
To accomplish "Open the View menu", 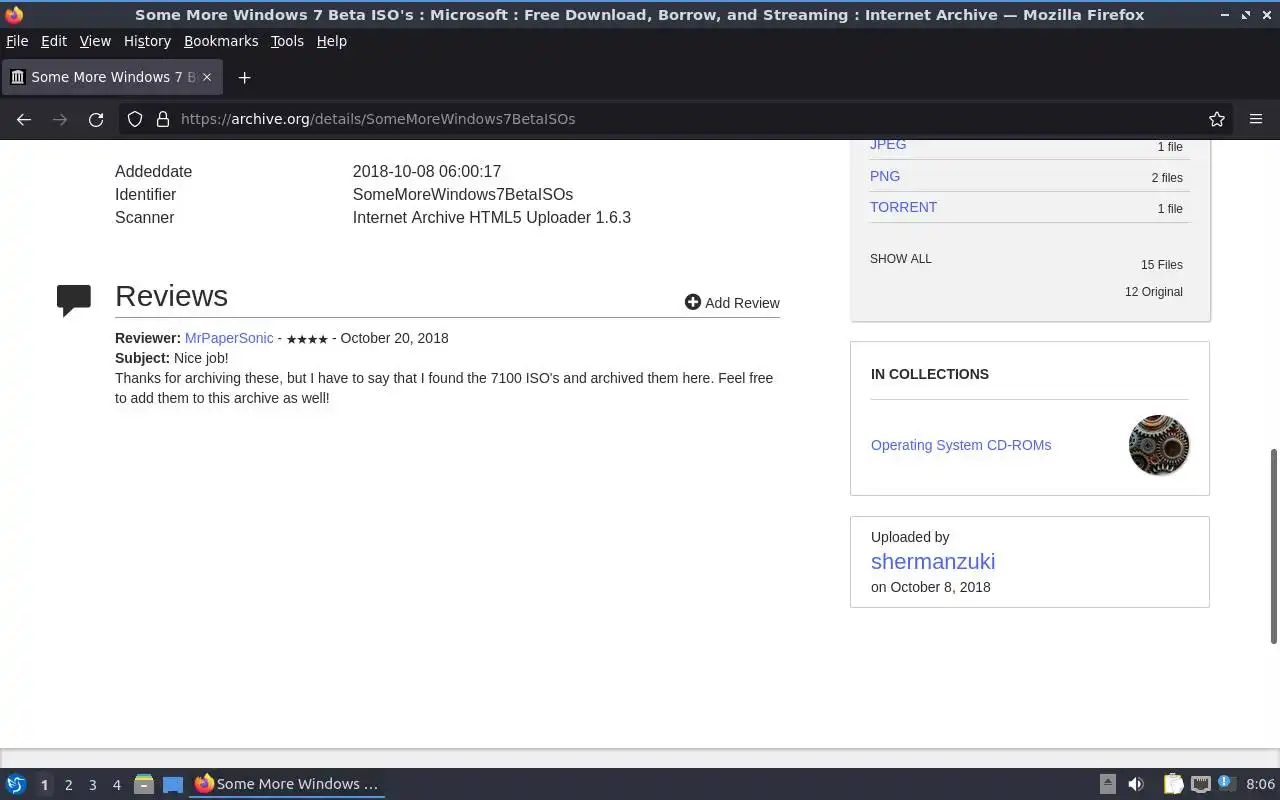I will (95, 41).
